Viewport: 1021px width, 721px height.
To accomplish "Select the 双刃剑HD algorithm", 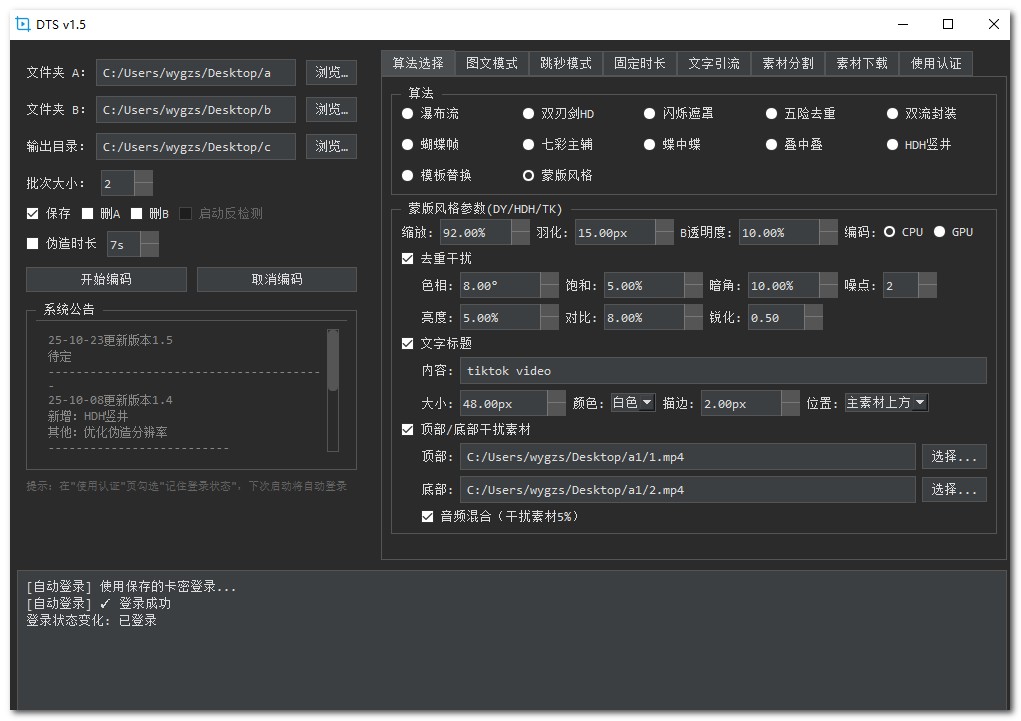I will pyautogui.click(x=529, y=113).
